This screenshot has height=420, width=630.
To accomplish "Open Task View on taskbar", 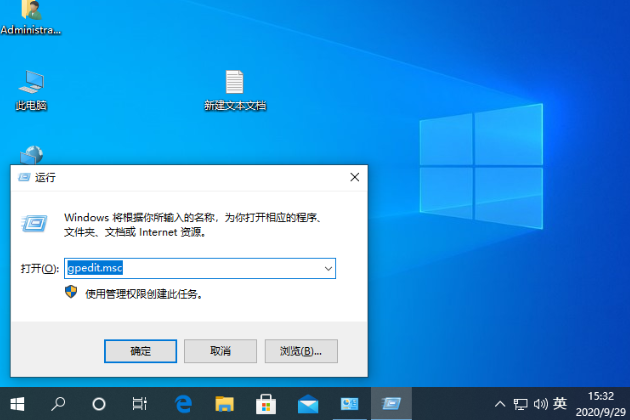I will coord(140,404).
